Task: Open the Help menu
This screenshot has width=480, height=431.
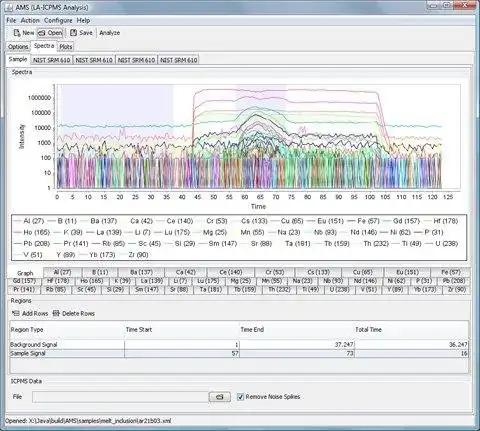Action: pos(83,20)
